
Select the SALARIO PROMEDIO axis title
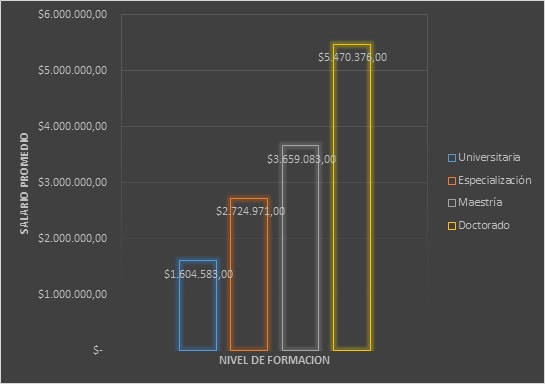pyautogui.click(x=24, y=183)
